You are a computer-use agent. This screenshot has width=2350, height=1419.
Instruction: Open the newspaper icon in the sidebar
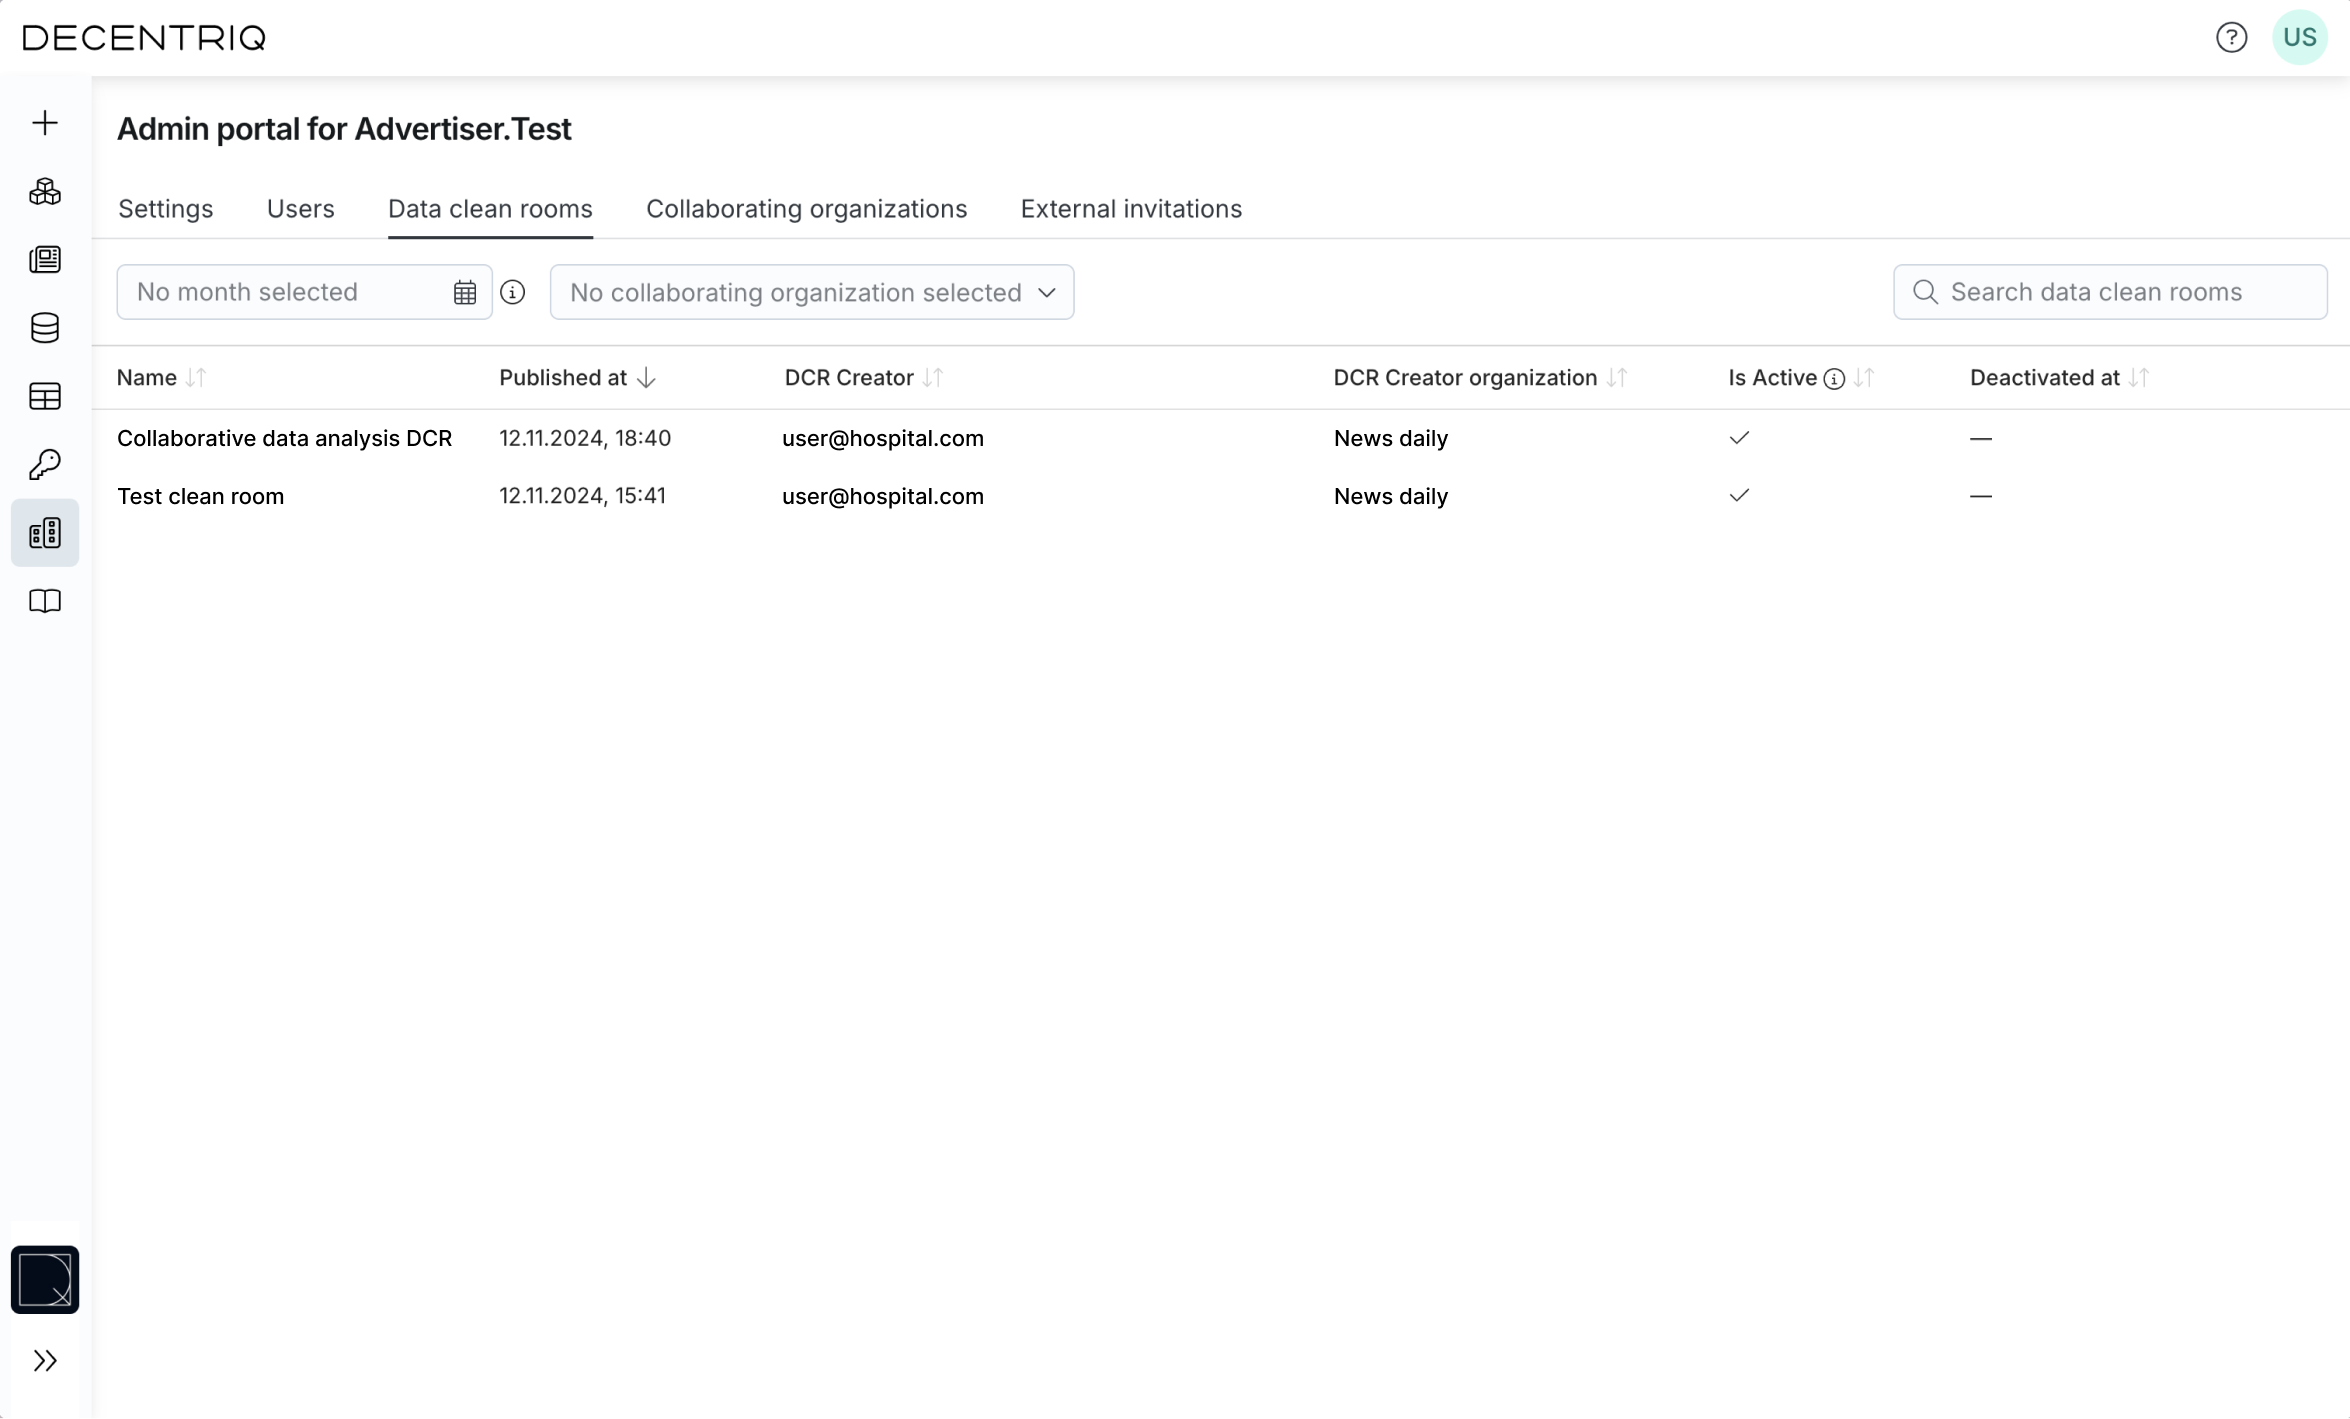pos(45,260)
